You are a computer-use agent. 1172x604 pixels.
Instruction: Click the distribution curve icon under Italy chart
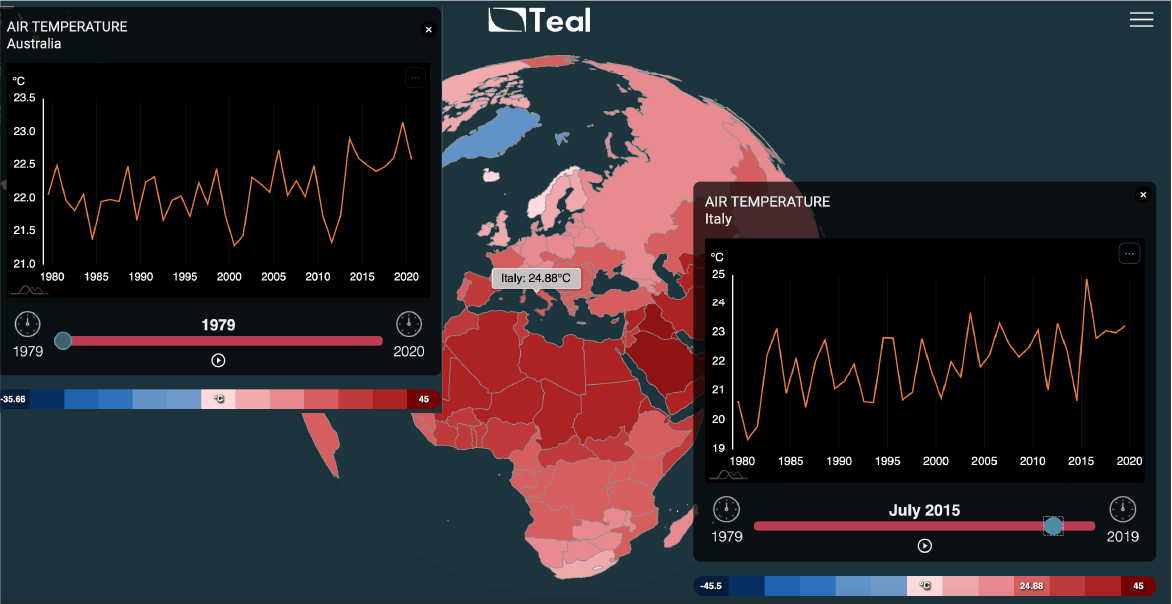tap(728, 474)
